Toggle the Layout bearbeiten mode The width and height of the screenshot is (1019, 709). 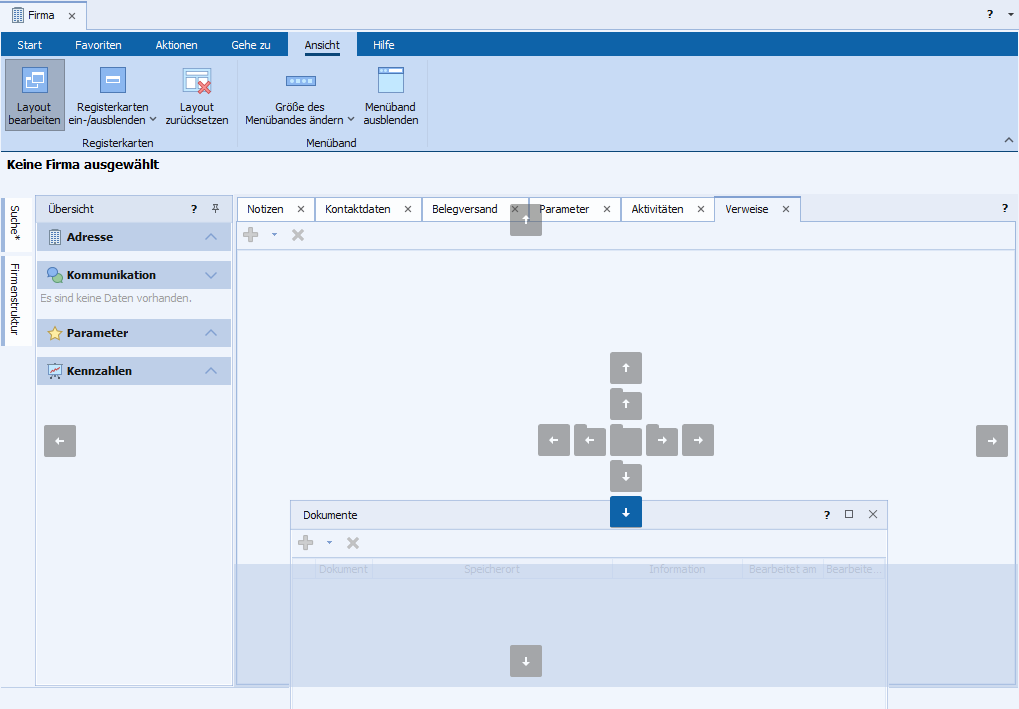pos(34,95)
